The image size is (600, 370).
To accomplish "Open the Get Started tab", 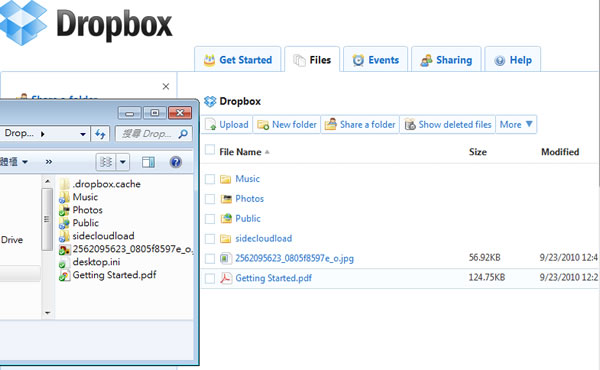I will (238, 60).
